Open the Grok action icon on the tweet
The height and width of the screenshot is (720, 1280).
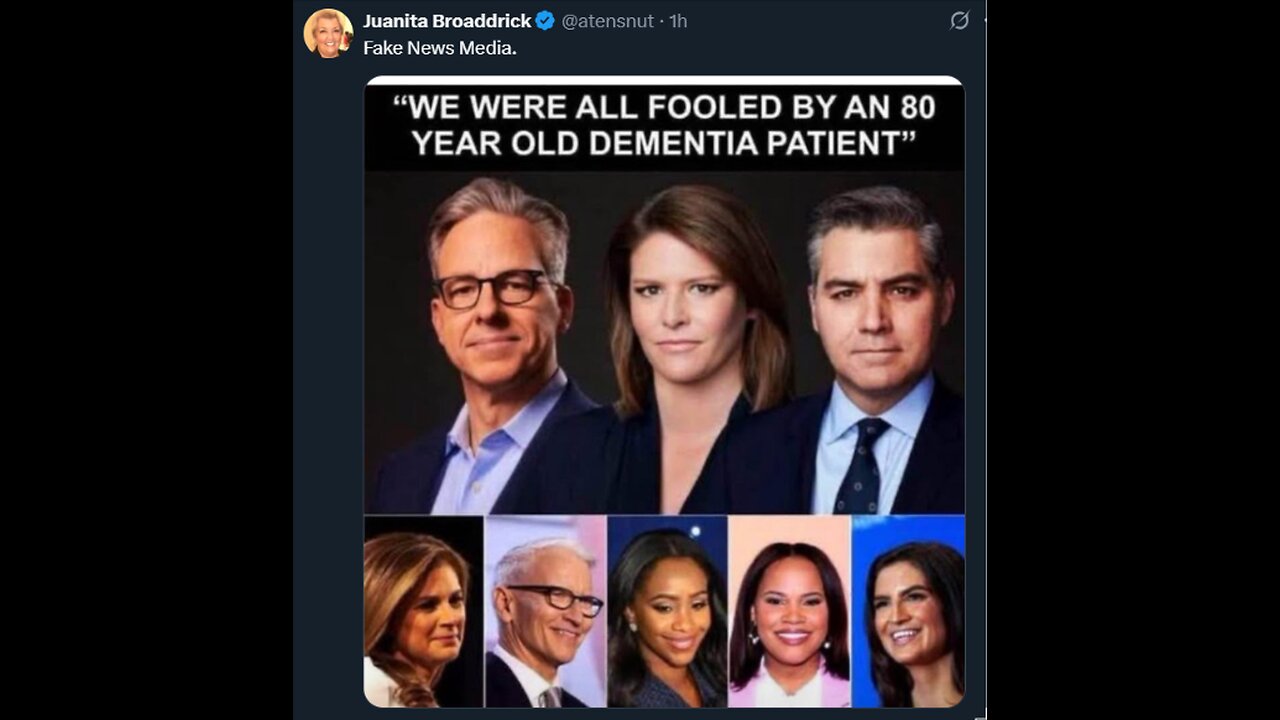tap(959, 21)
